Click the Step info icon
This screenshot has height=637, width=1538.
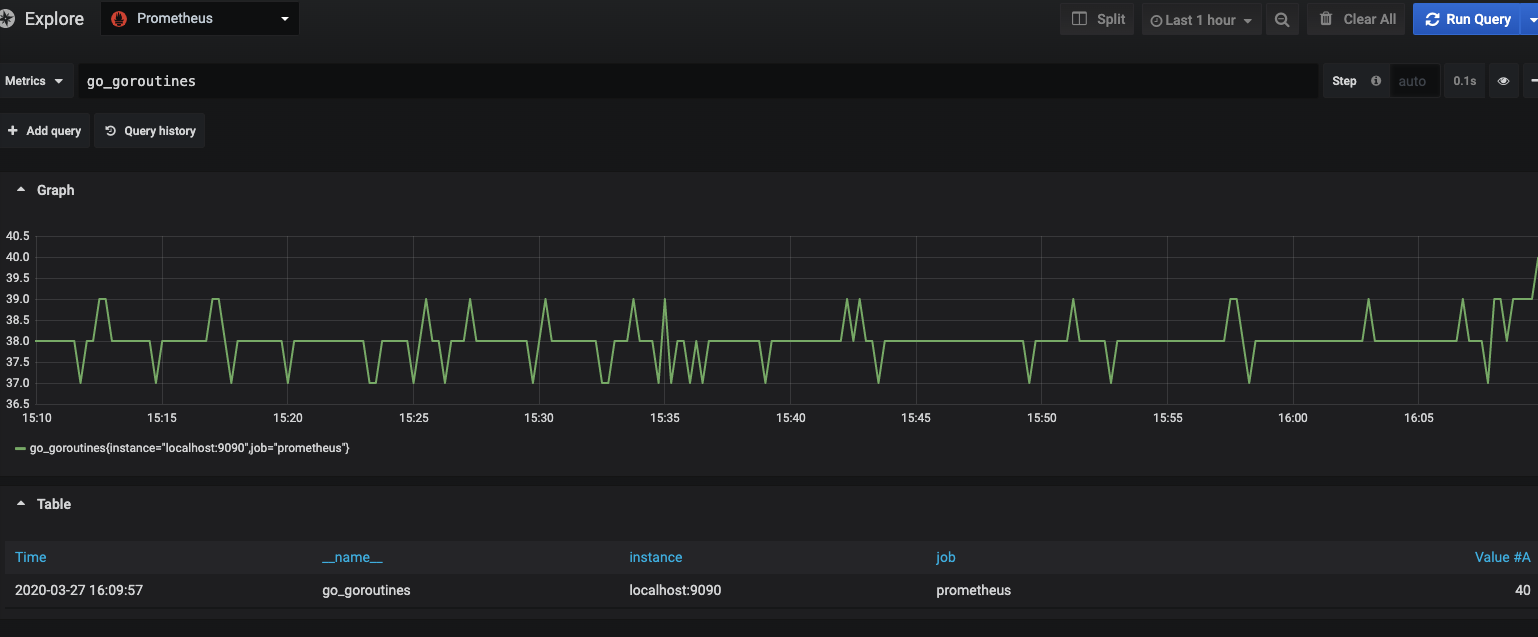pyautogui.click(x=1375, y=81)
